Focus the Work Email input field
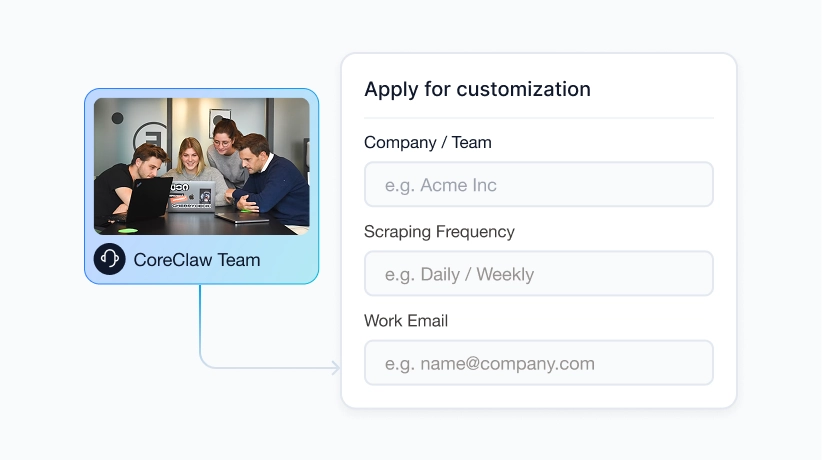Screen dimensions: 822x460 point(538,363)
